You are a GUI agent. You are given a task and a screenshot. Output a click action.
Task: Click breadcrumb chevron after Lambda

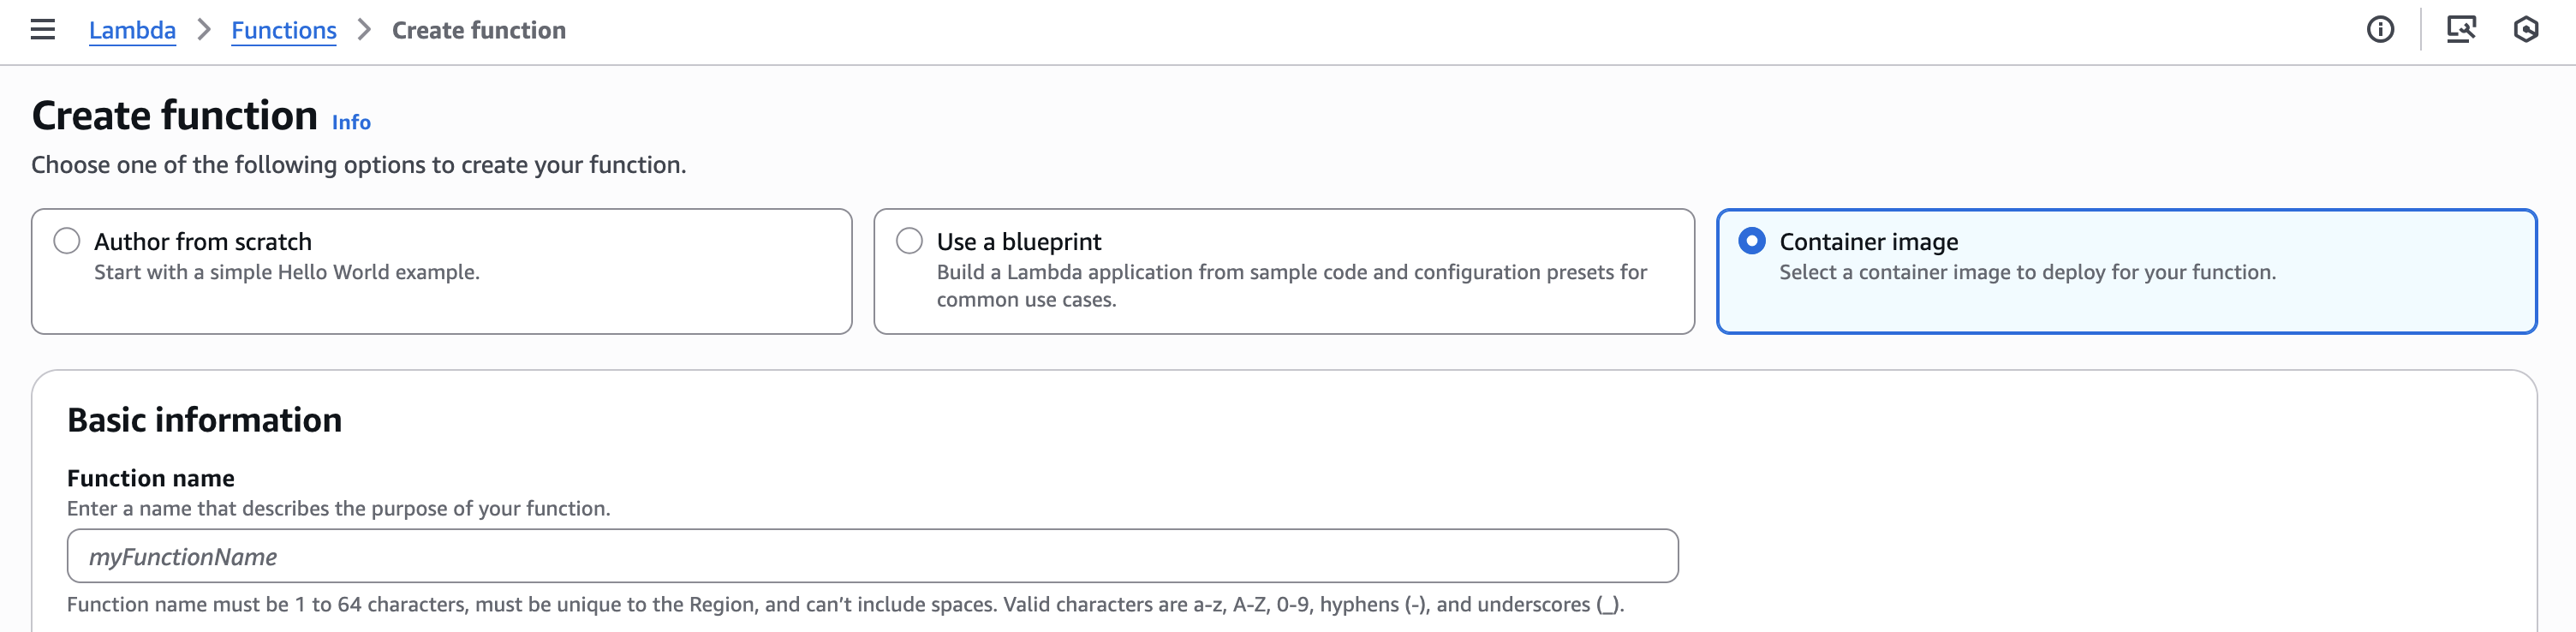[x=204, y=30]
